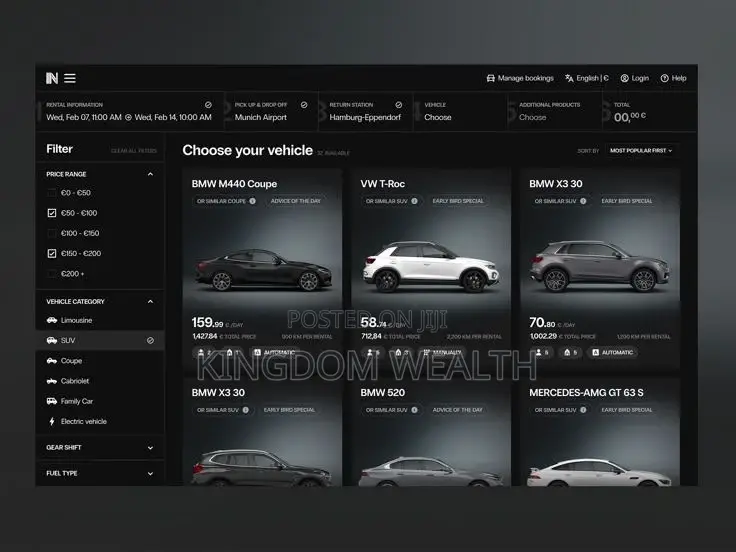Click the Return Station checkmark icon
Viewport: 736px width, 552px height.
pos(399,105)
